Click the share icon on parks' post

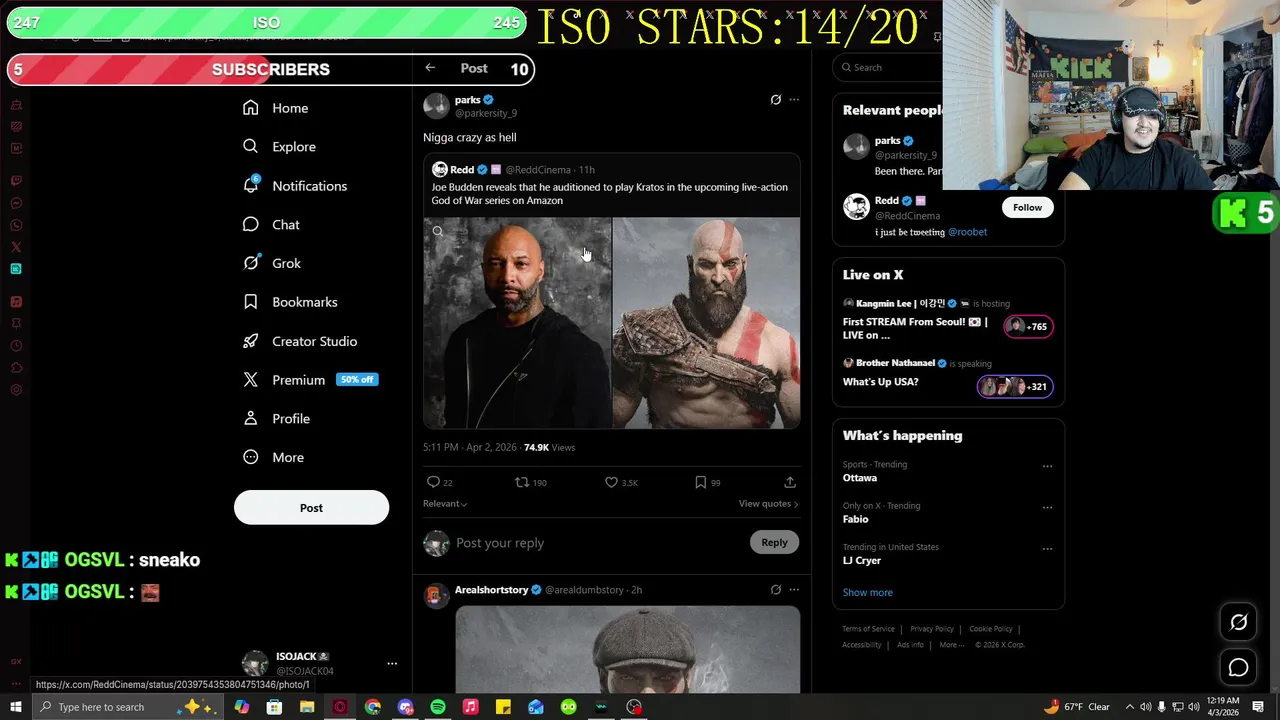(x=790, y=482)
